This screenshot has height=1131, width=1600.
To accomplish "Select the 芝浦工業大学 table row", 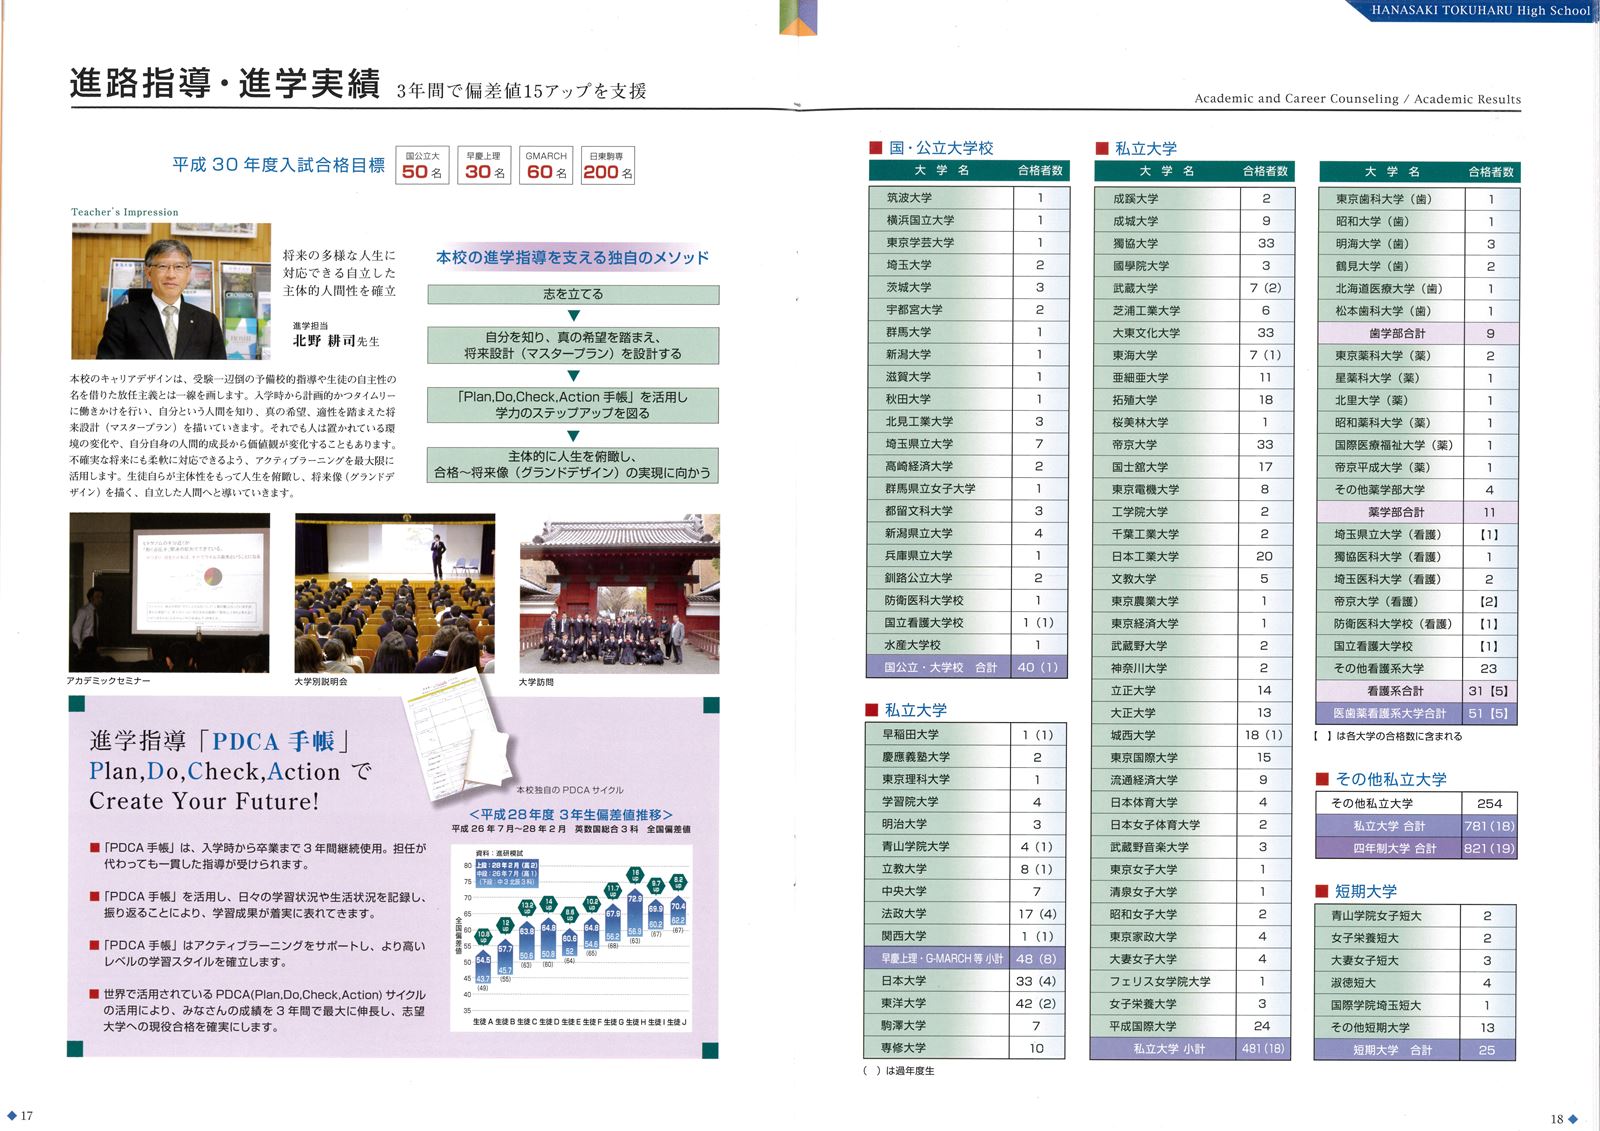I will pos(1195,310).
